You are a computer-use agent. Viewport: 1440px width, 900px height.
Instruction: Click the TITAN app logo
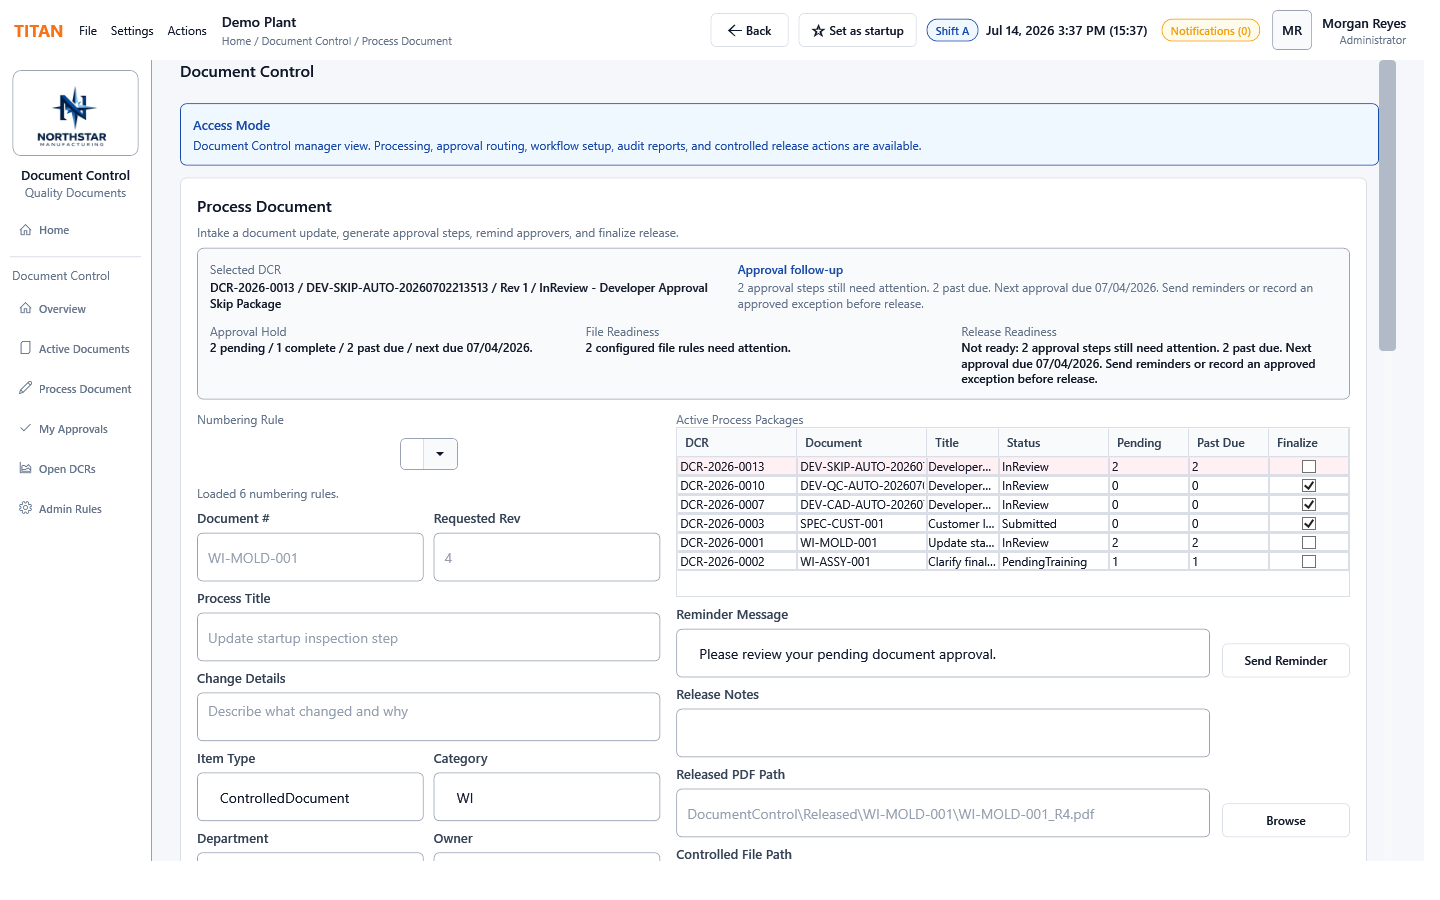point(38,31)
